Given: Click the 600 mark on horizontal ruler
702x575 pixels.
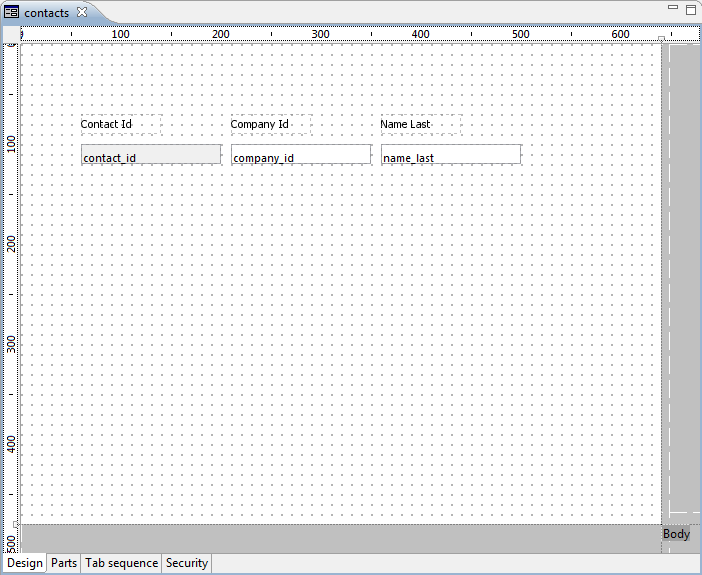Looking at the screenshot, I should (x=621, y=34).
